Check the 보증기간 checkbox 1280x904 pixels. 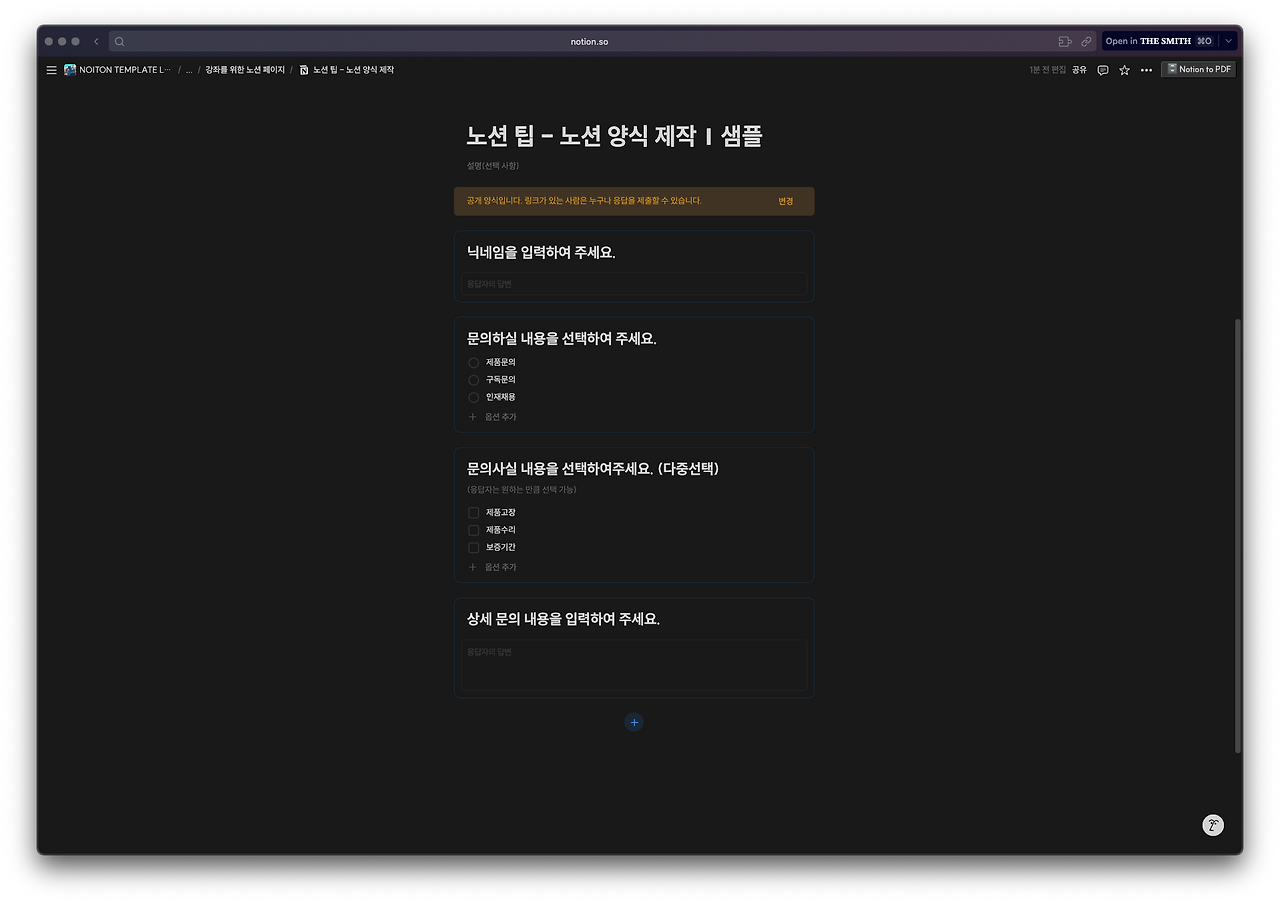(472, 547)
